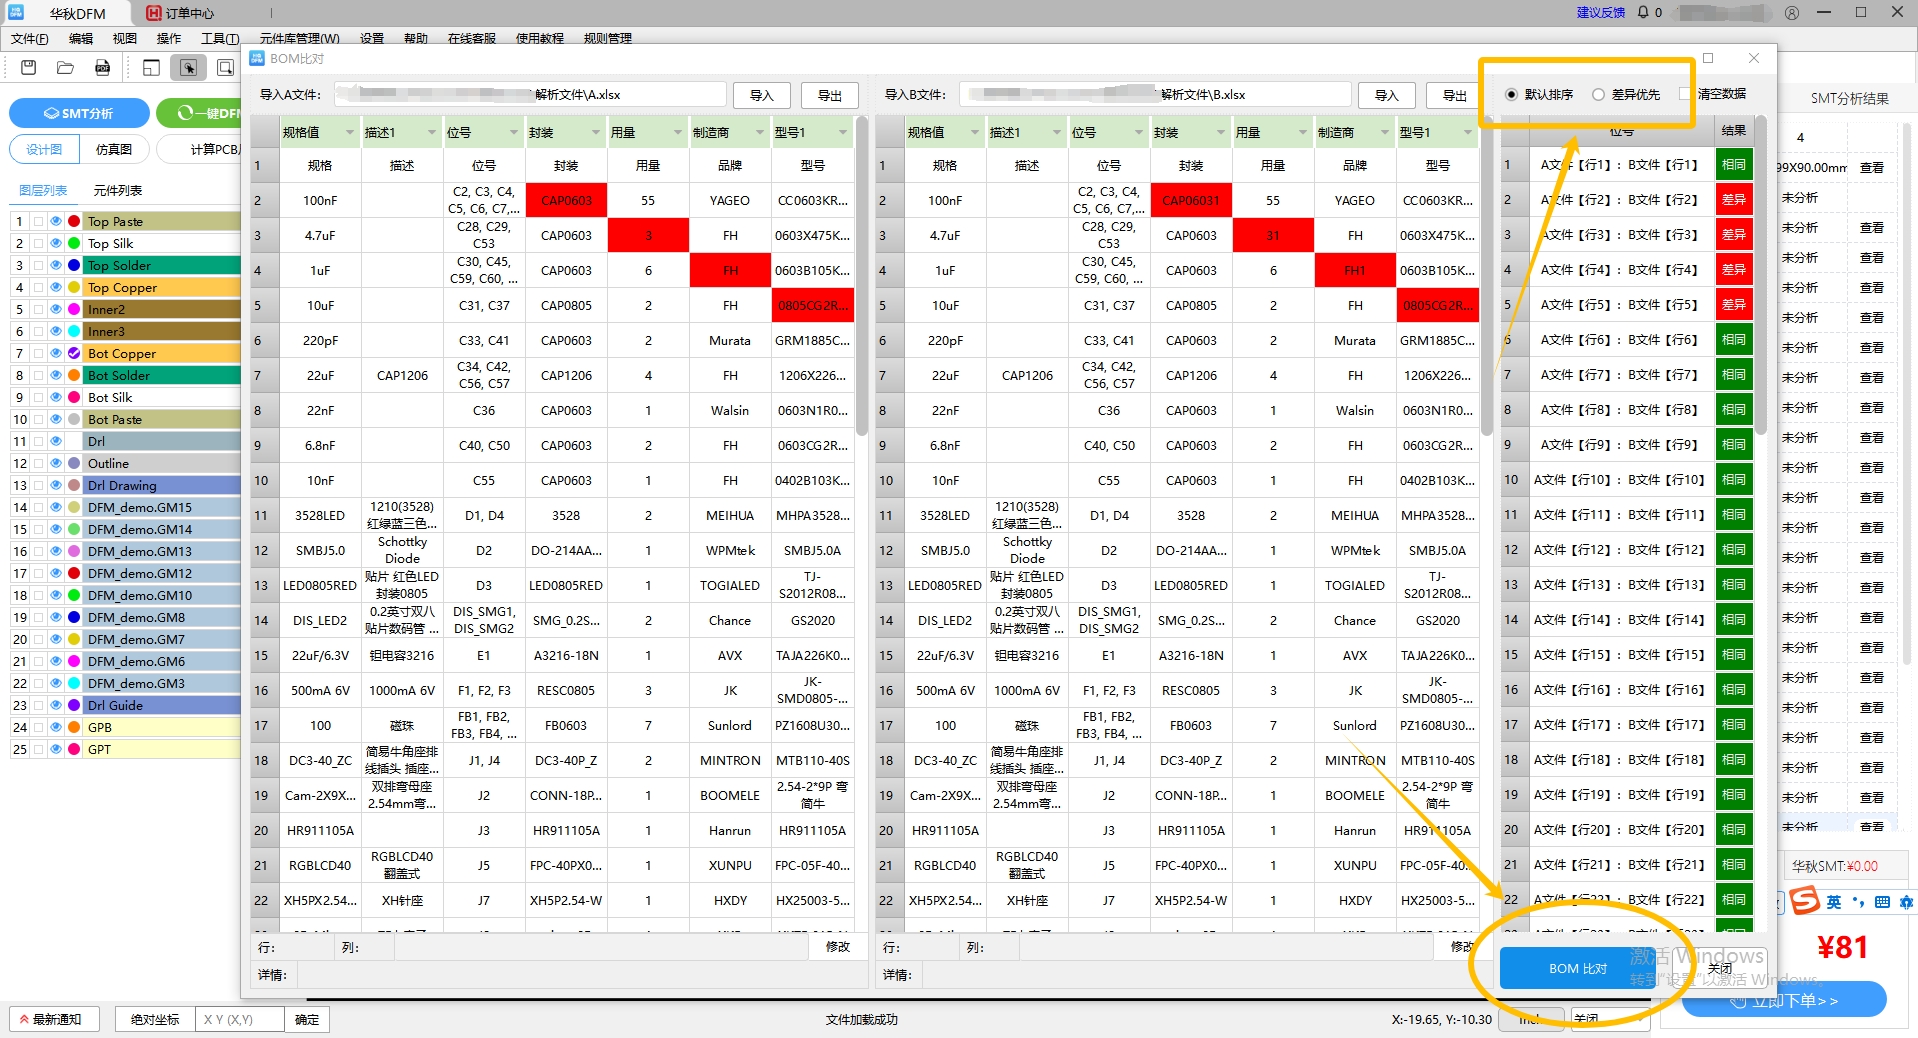This screenshot has height=1038, width=1918.
Task: Click the 差异 result for row 2
Action: point(1734,200)
